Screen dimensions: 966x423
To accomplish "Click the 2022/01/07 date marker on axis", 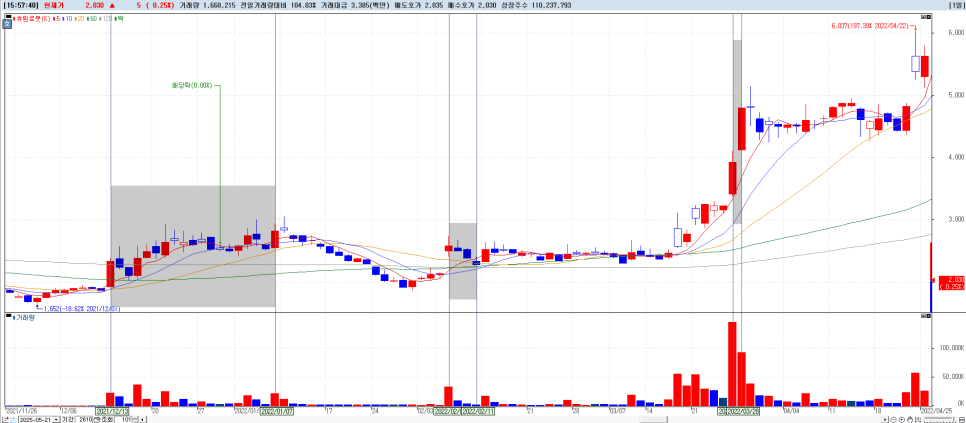I will (x=275, y=411).
